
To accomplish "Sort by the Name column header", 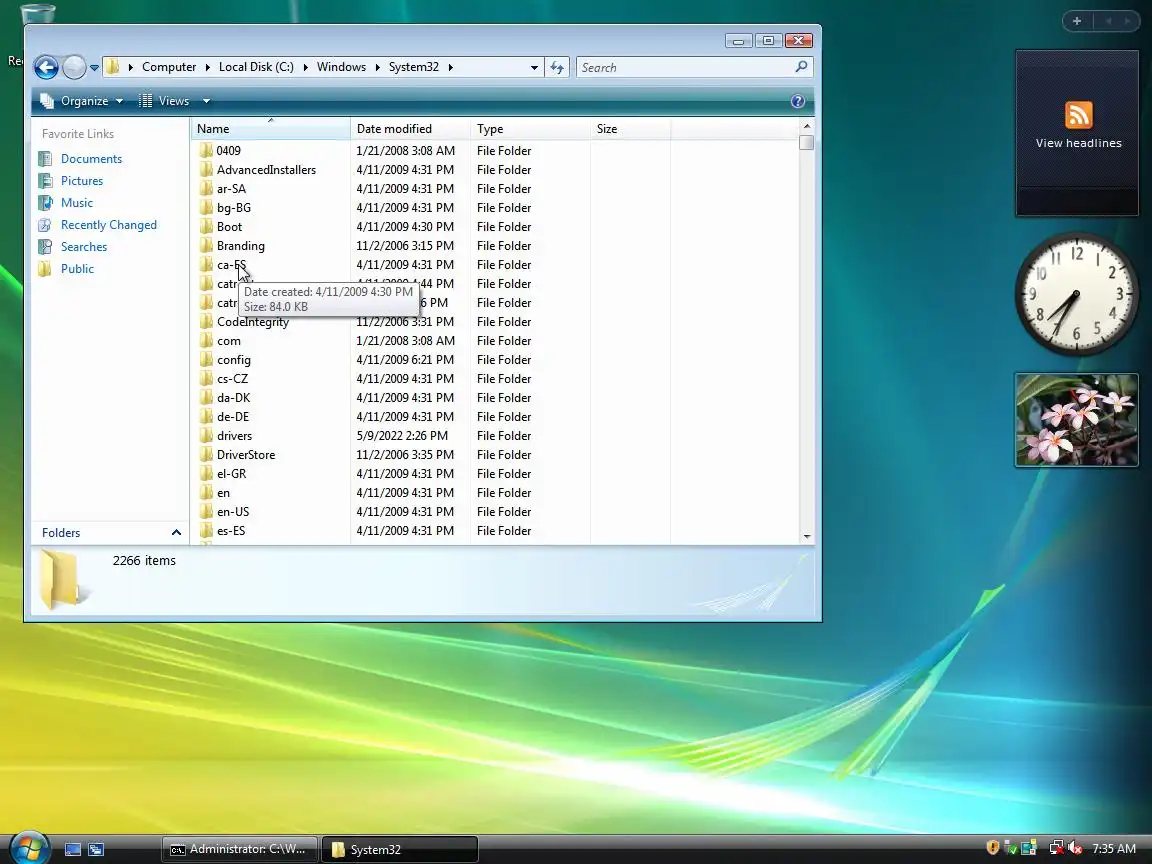I will pos(270,129).
